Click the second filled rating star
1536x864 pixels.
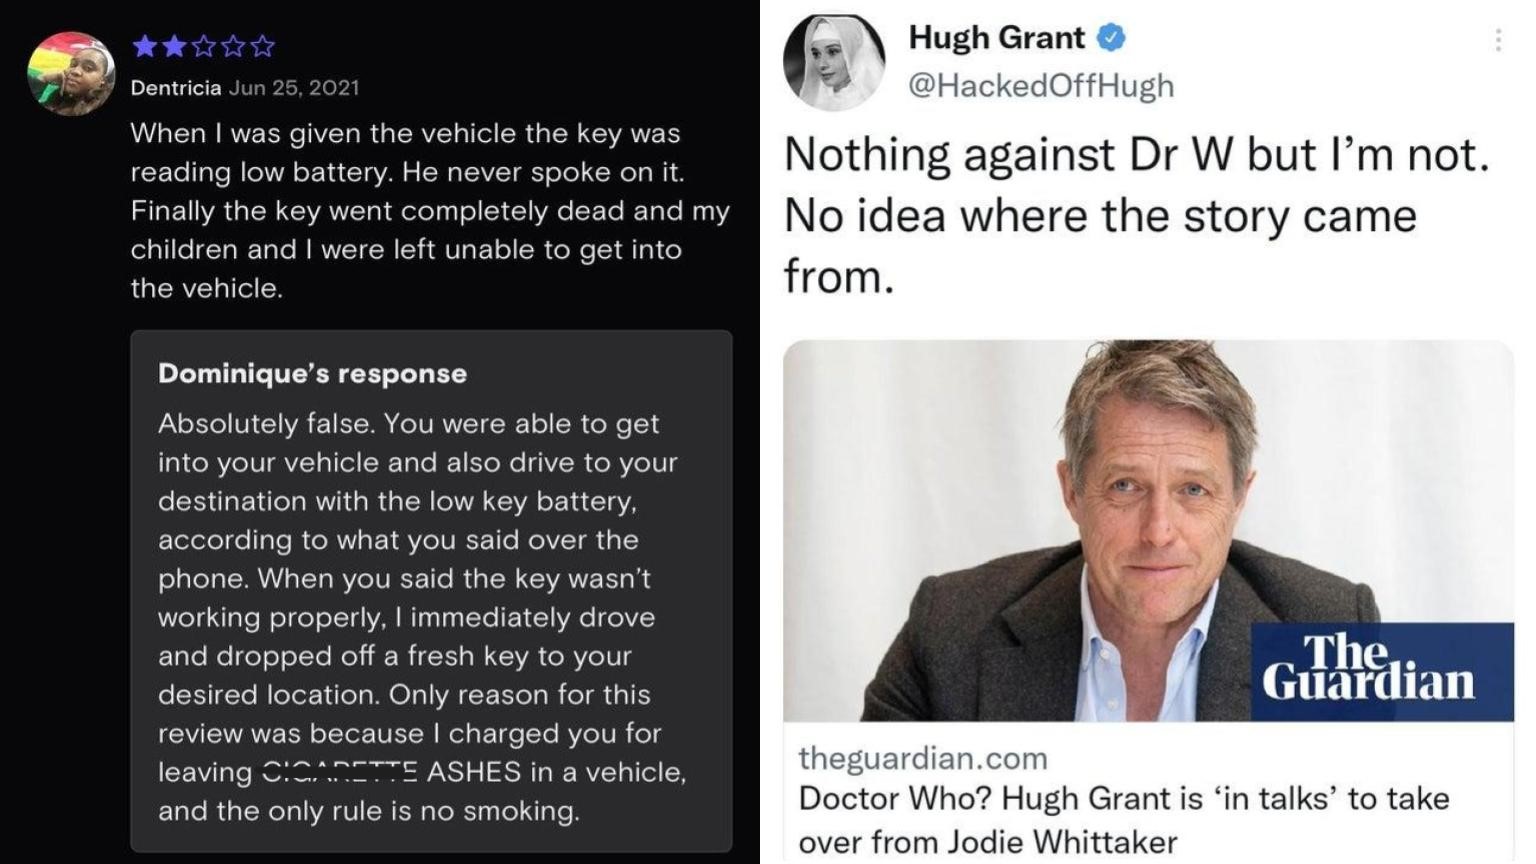point(173,45)
